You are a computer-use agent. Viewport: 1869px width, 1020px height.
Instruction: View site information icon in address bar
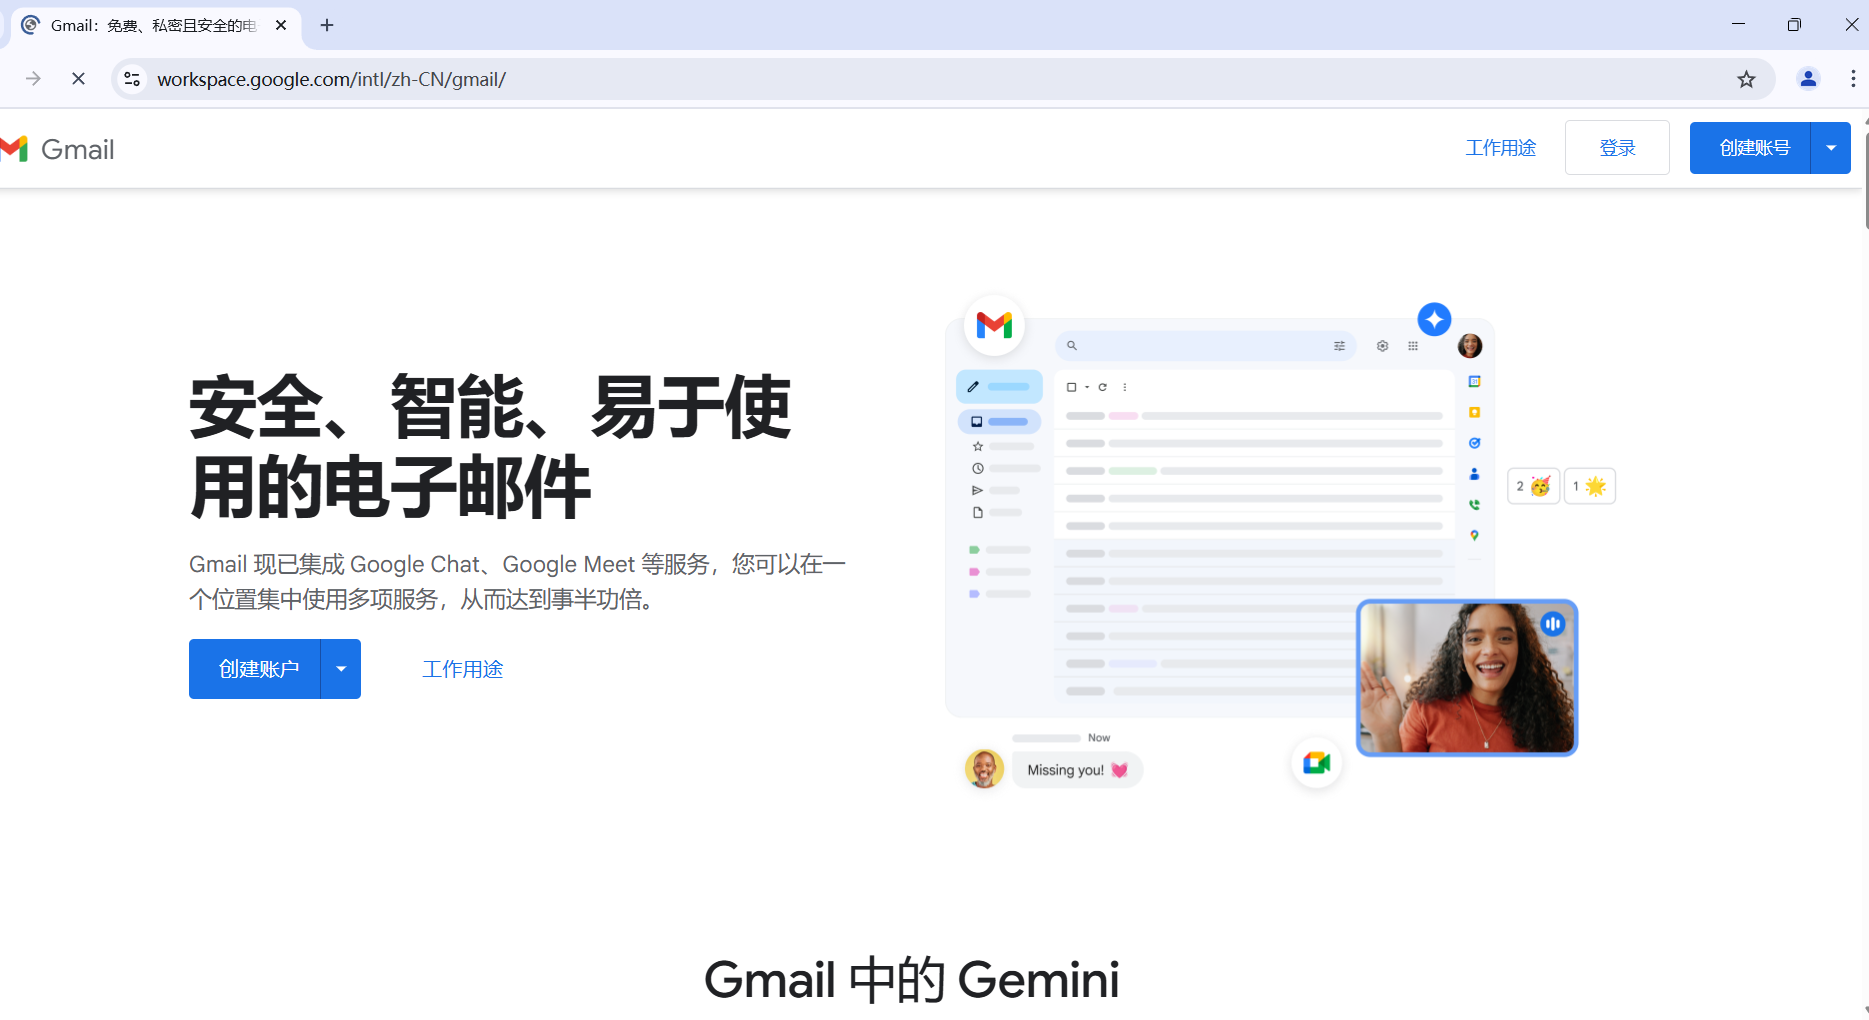(132, 79)
